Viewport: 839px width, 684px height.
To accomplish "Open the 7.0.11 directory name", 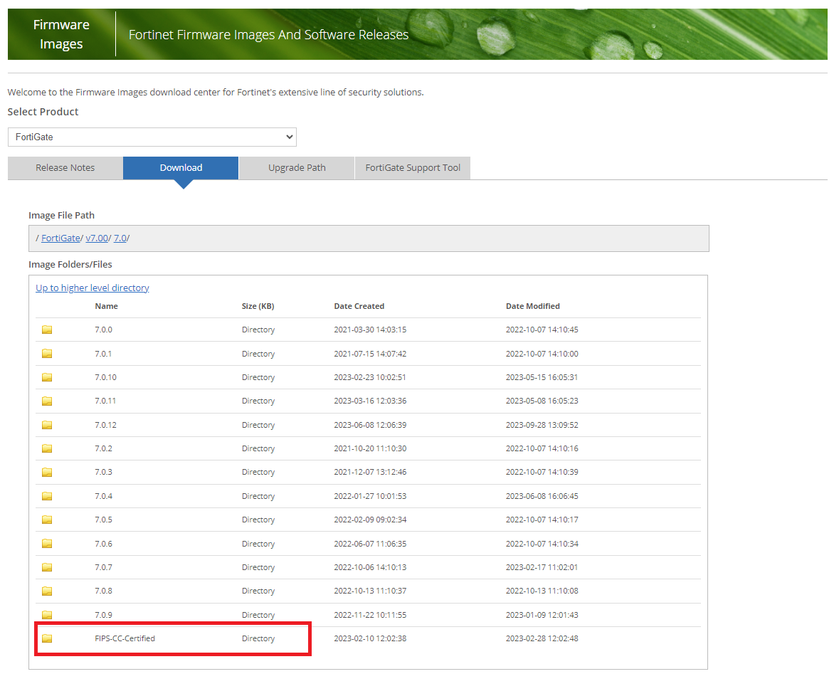I will 105,401.
